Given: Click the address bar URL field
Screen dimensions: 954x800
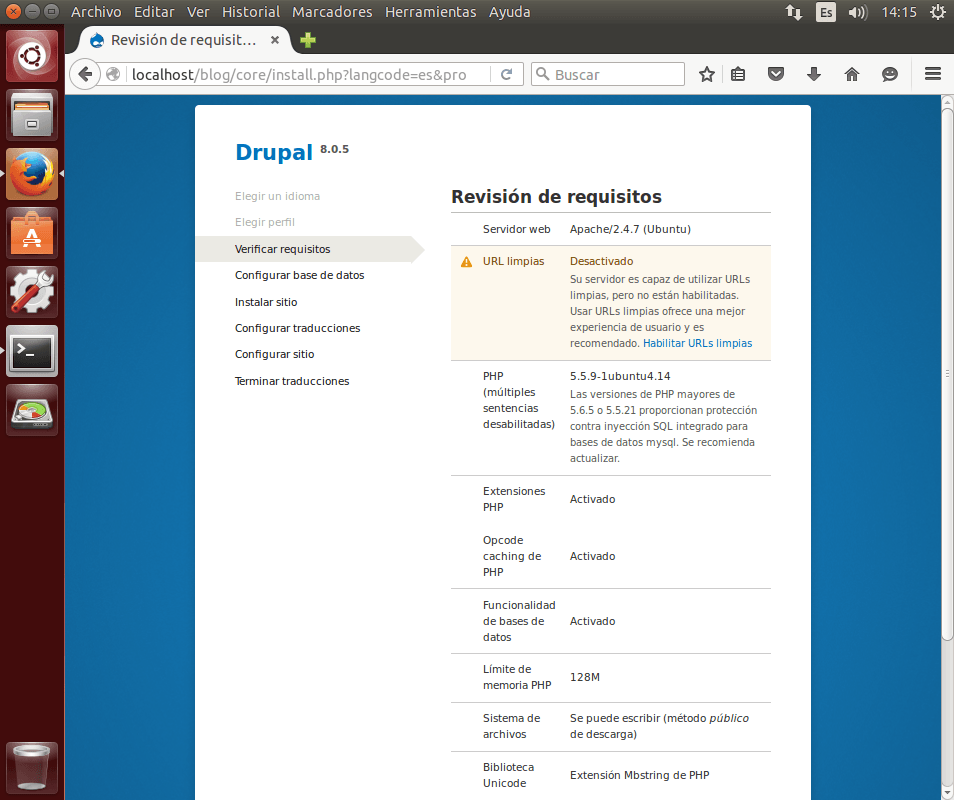Looking at the screenshot, I should (x=309, y=74).
